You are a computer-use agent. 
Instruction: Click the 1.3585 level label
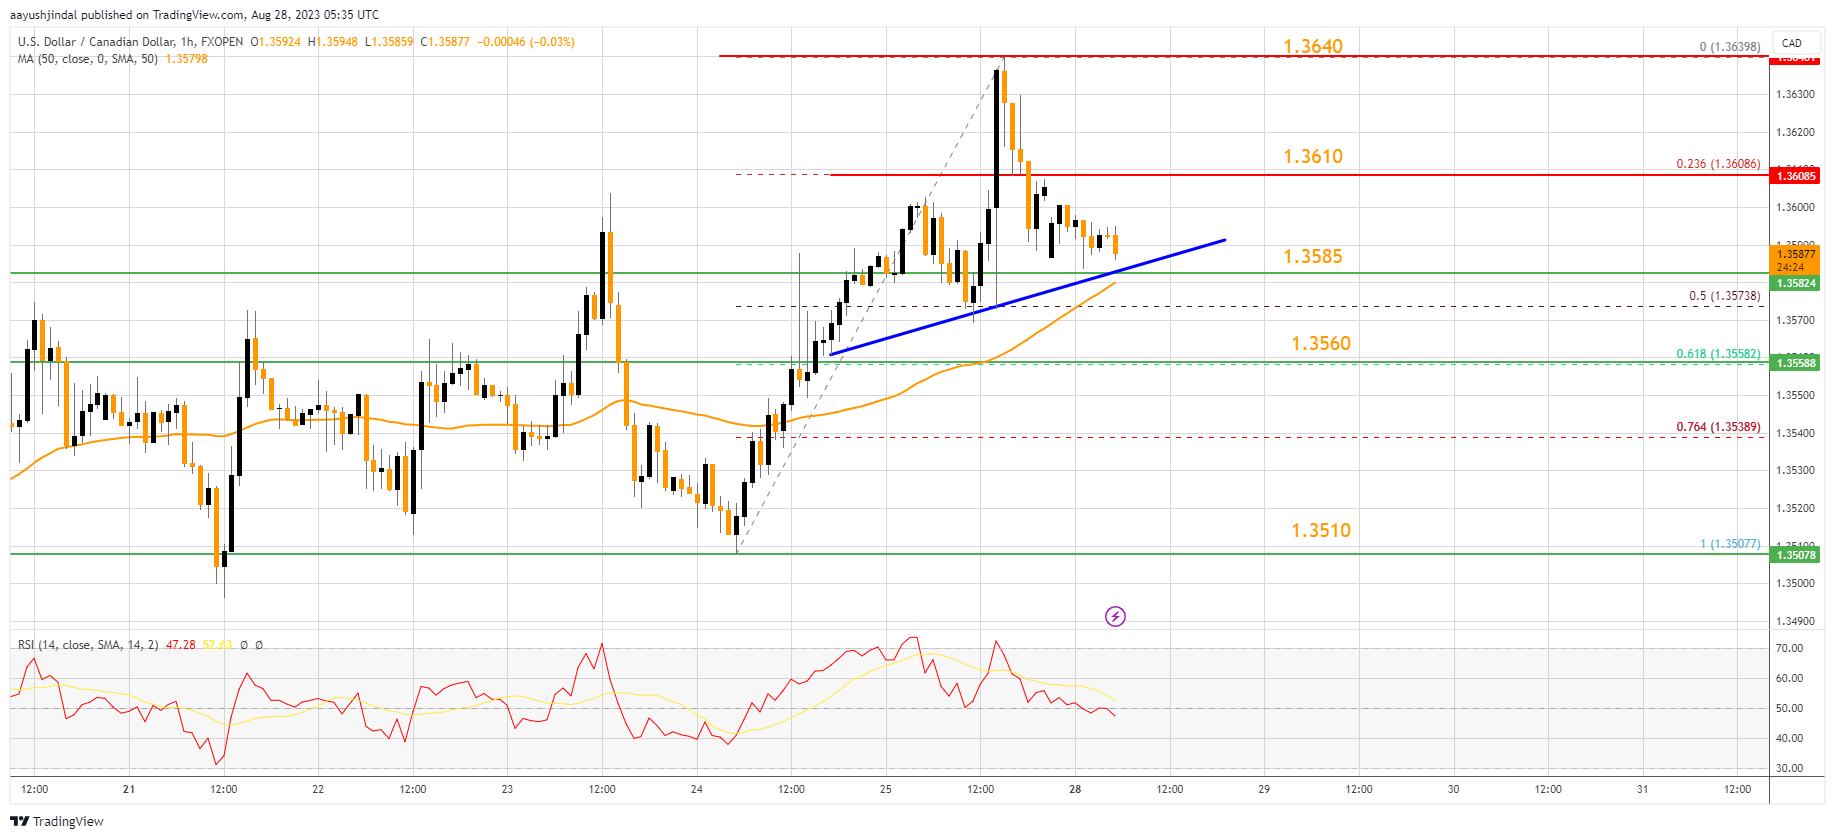click(1313, 256)
